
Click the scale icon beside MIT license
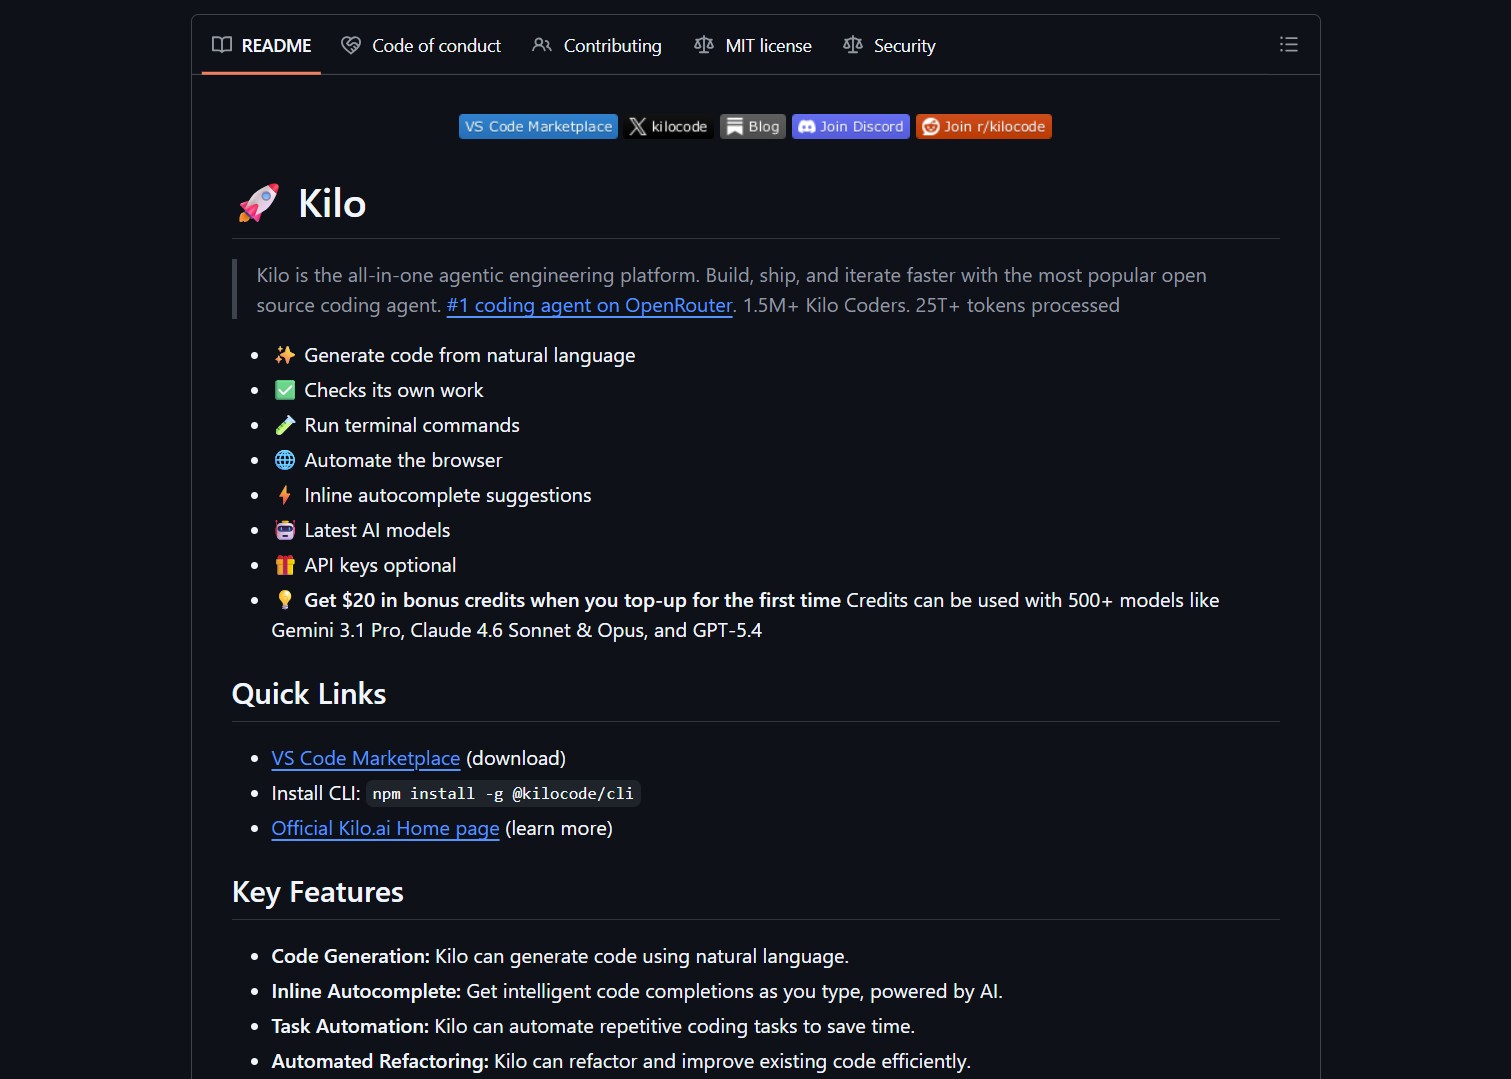pos(704,45)
